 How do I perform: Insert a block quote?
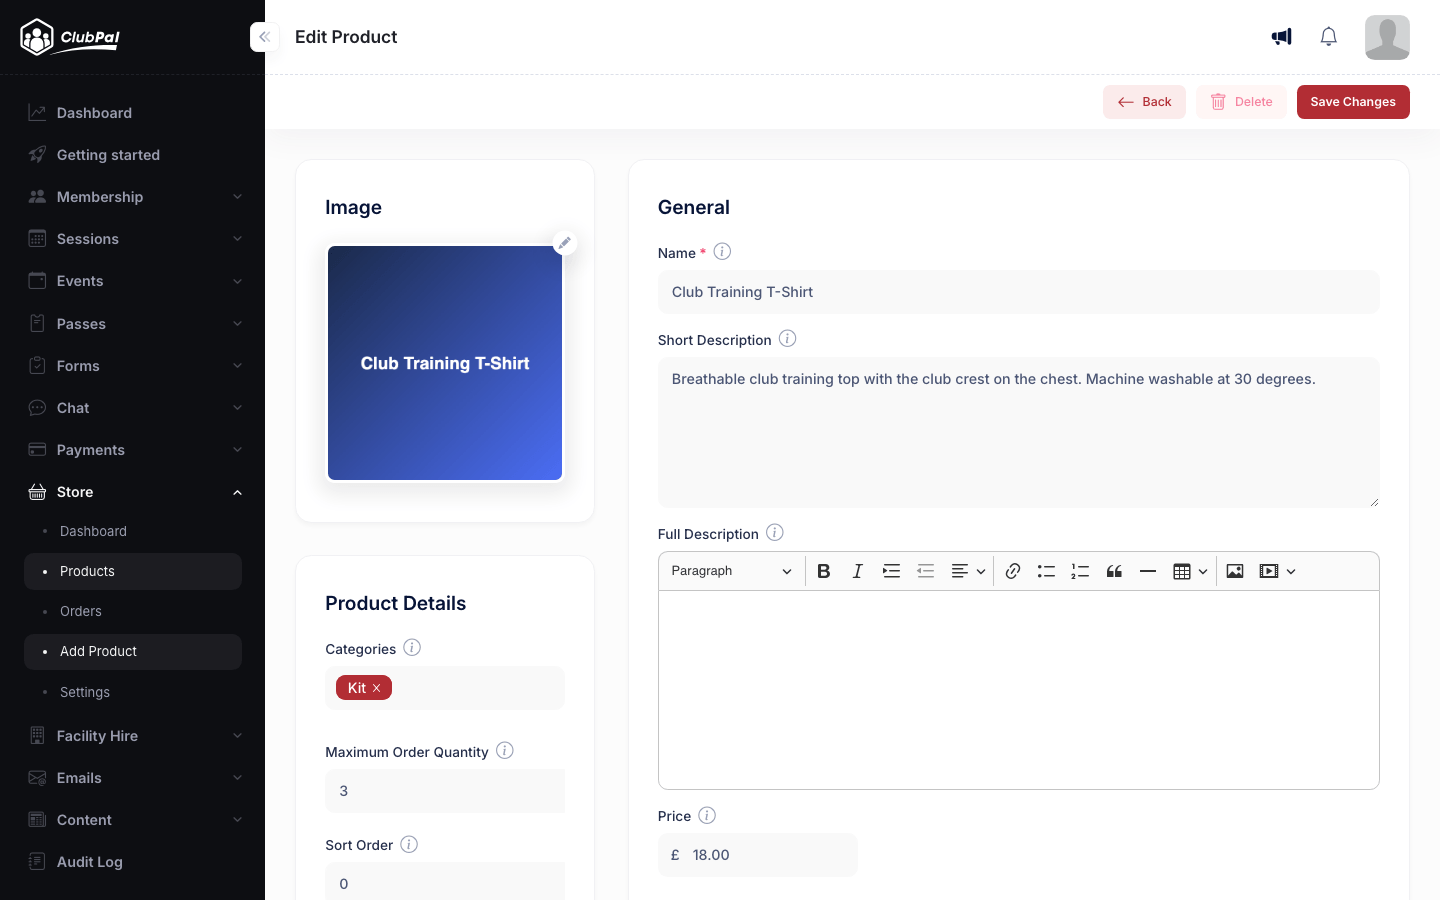click(x=1114, y=571)
